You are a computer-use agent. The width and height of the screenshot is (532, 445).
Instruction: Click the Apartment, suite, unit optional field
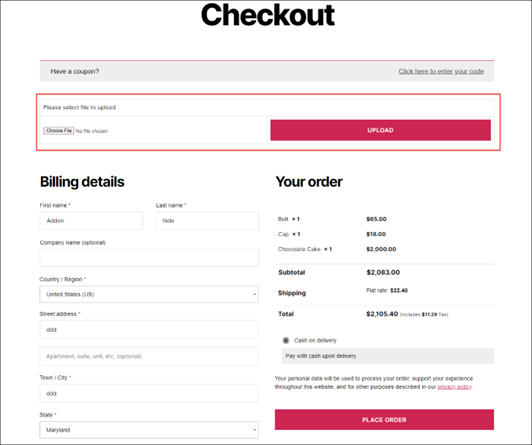tap(149, 356)
